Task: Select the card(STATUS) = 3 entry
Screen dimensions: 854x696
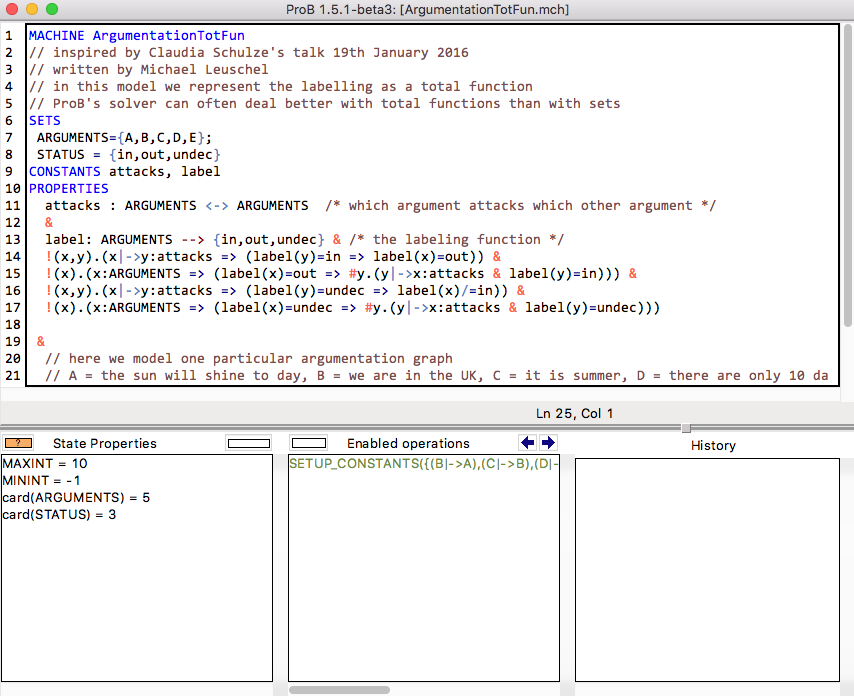Action: (59, 515)
